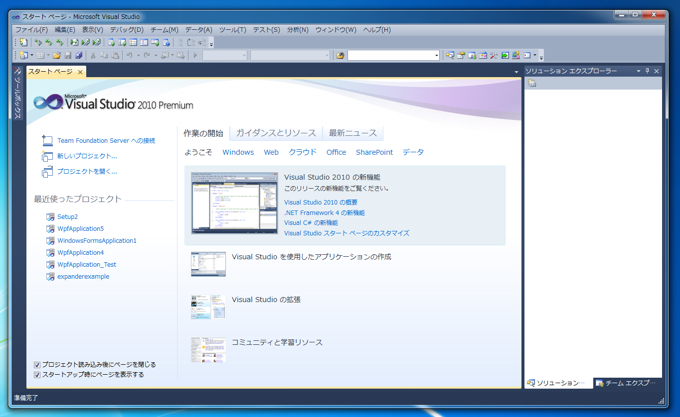Open recent project expanderexample

pos(83,277)
